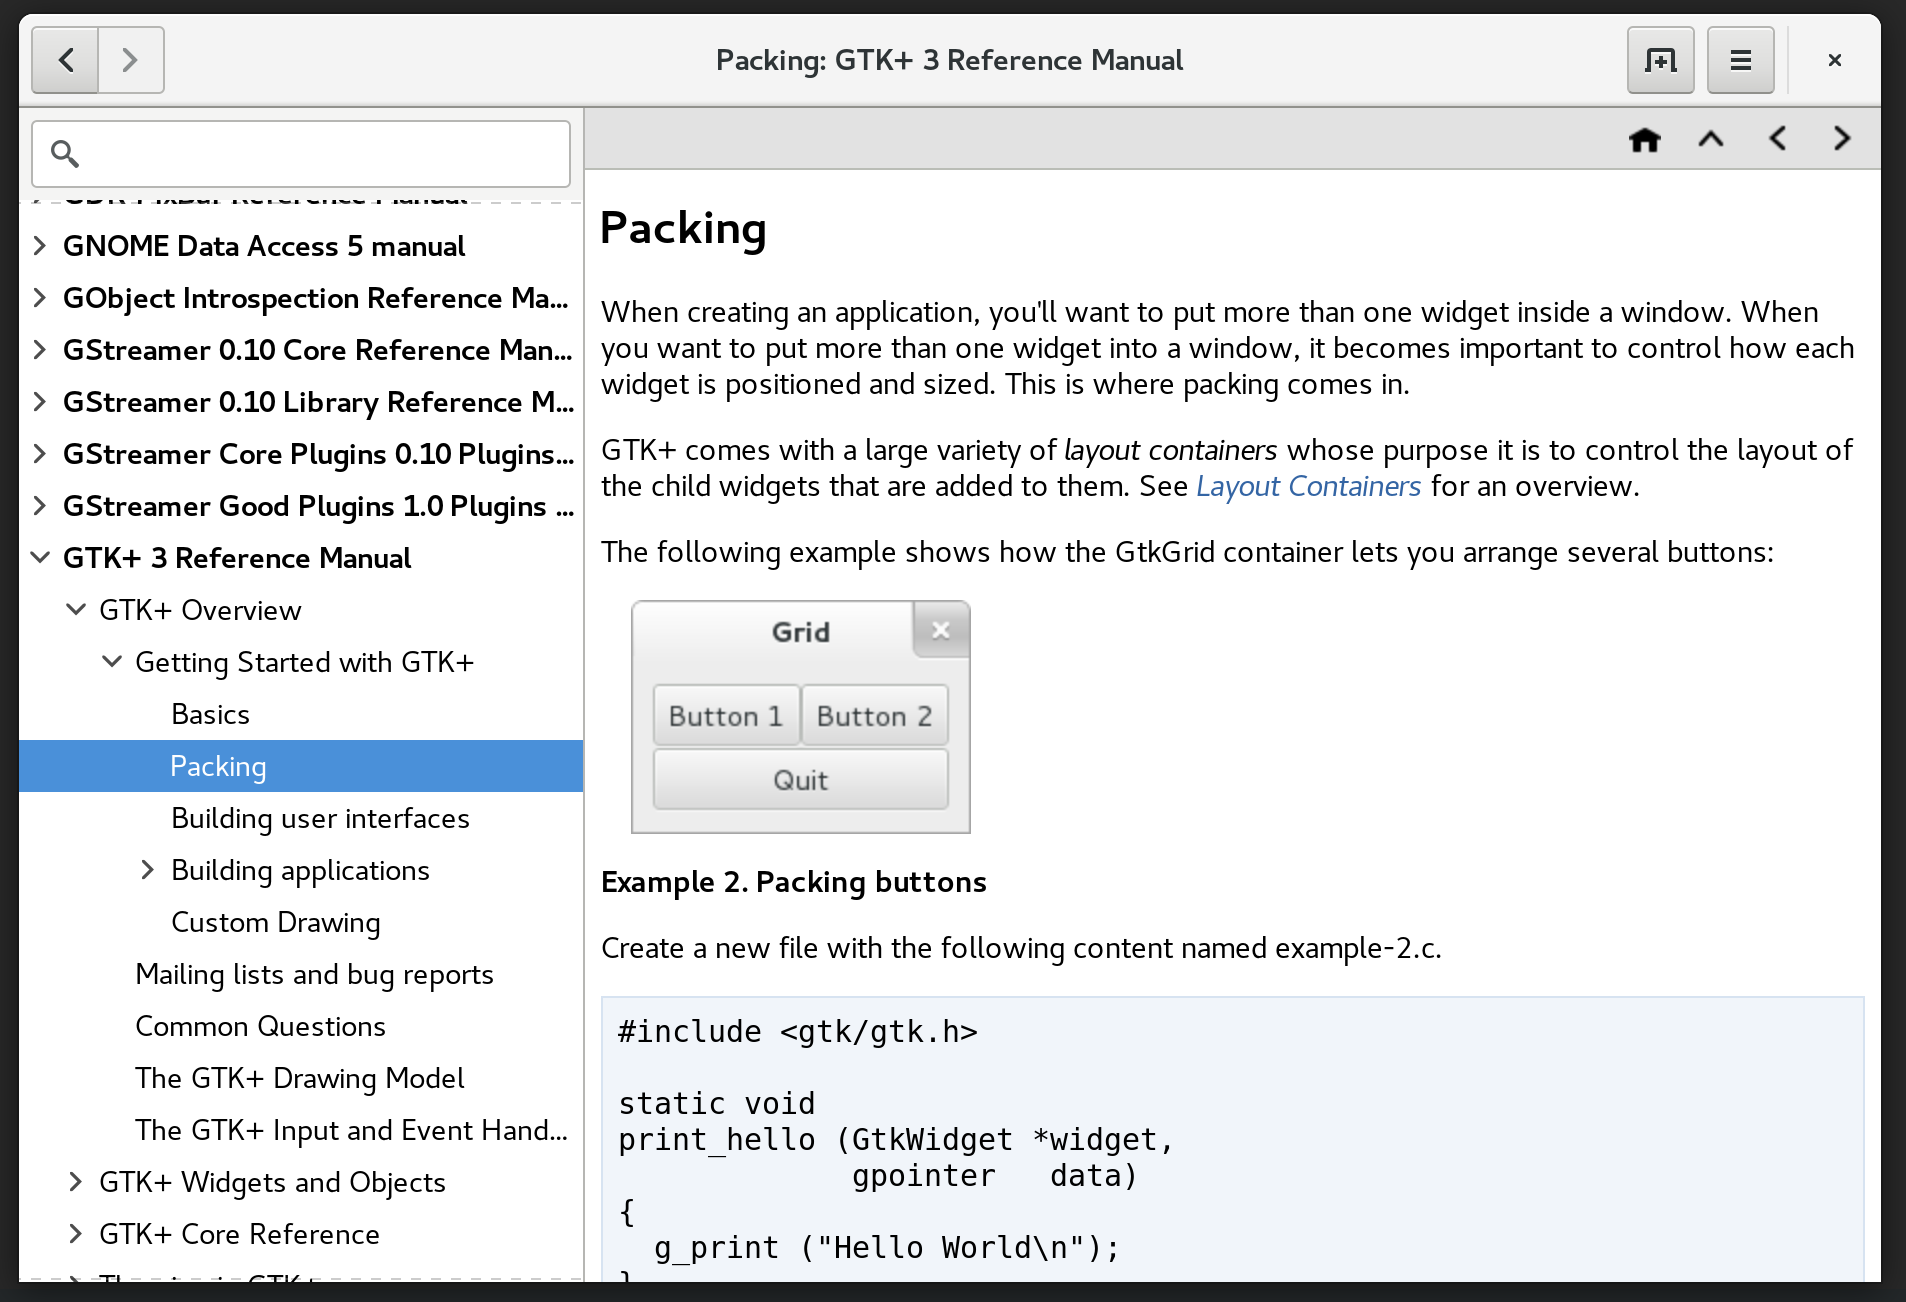Expand the Building applications node
Screen dimensions: 1906x1302
148,870
